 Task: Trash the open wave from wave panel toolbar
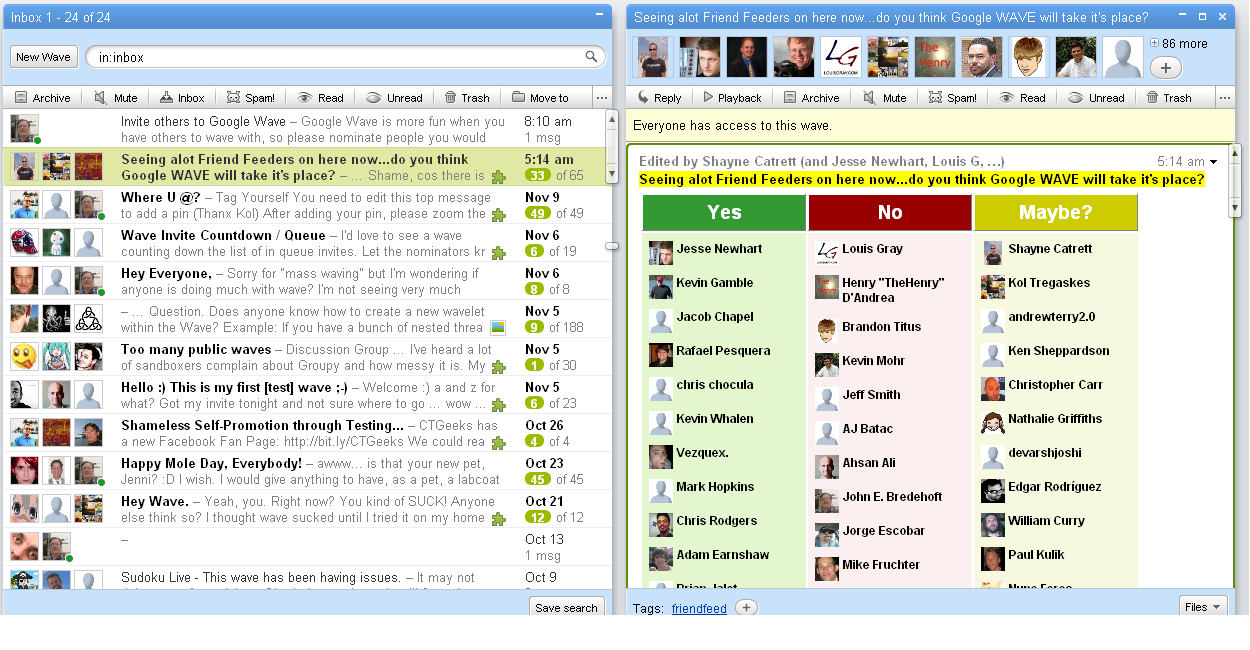1168,98
